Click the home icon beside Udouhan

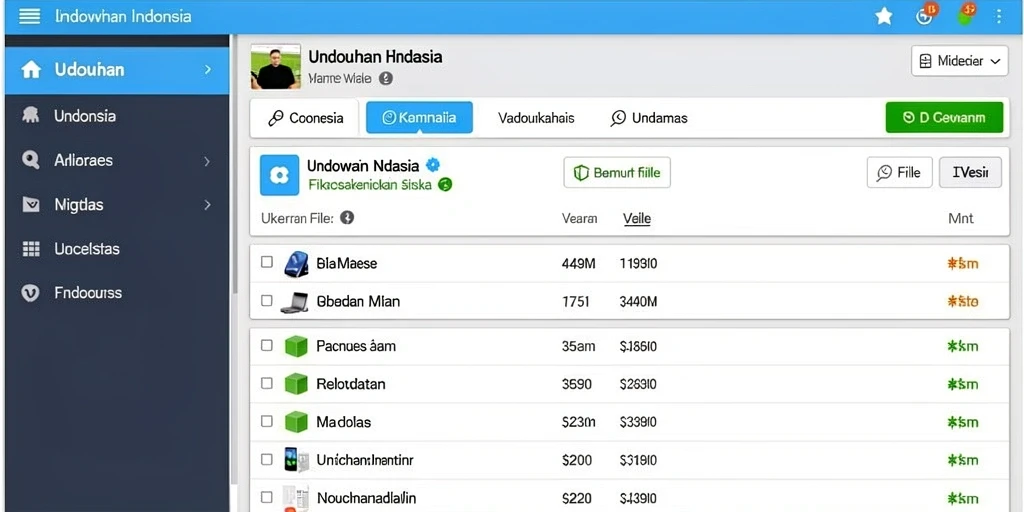point(31,69)
